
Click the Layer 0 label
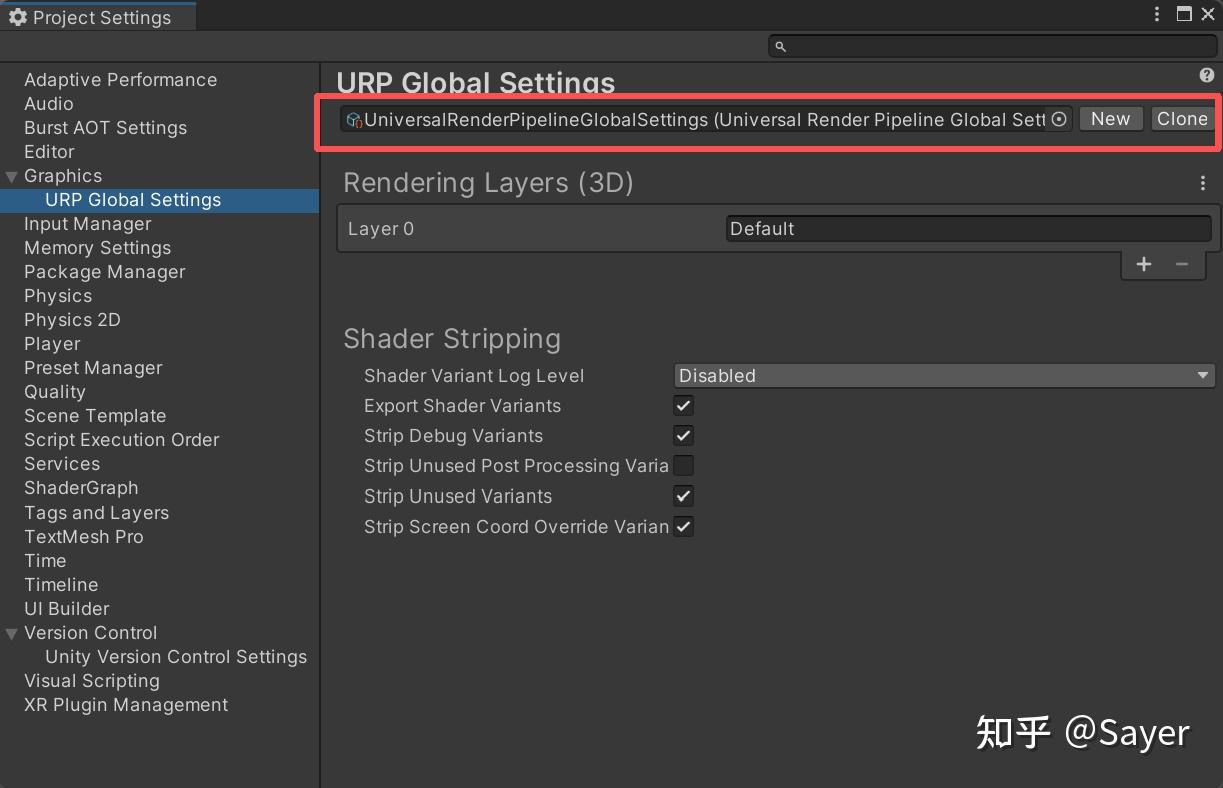(381, 229)
